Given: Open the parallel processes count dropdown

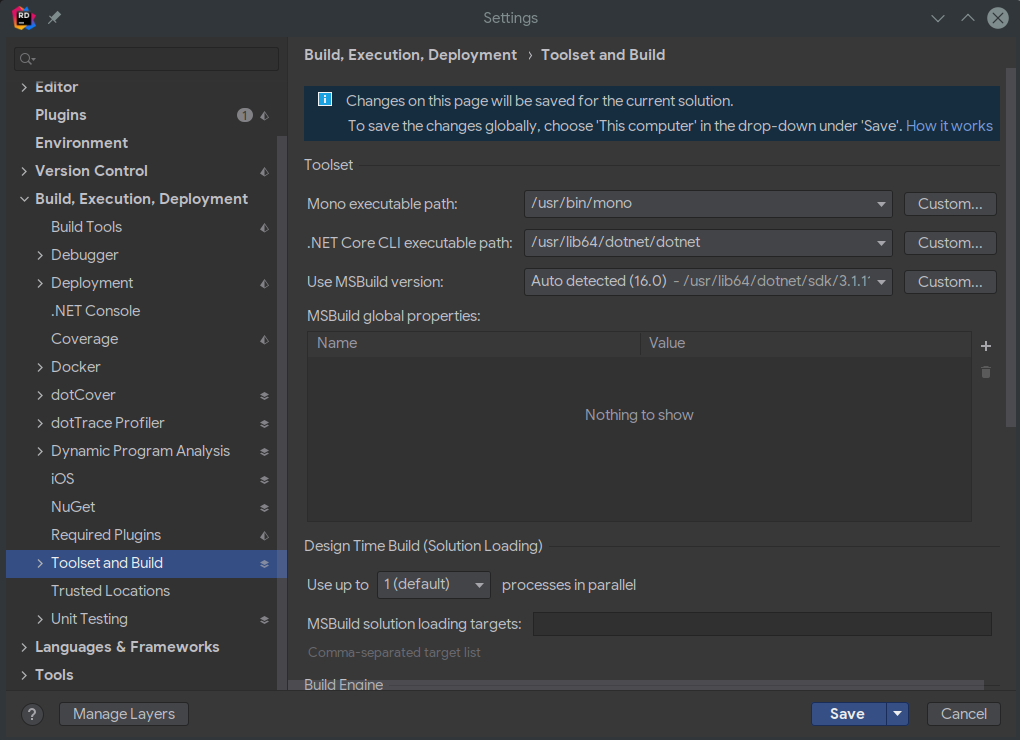Looking at the screenshot, I should tap(434, 585).
